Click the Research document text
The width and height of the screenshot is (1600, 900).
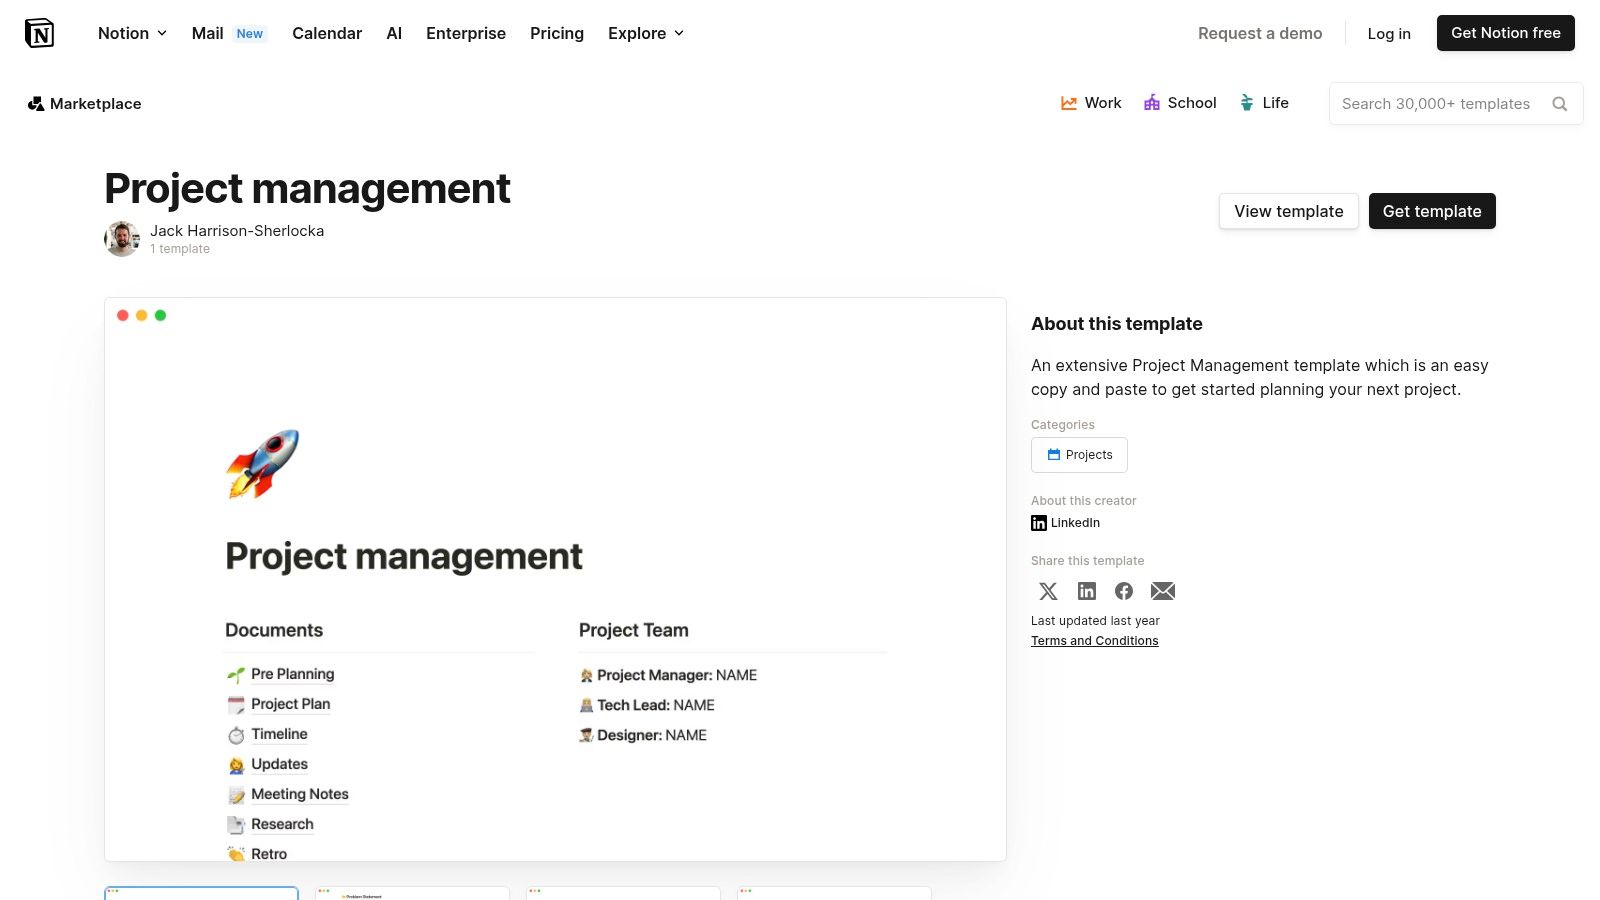pyautogui.click(x=282, y=824)
